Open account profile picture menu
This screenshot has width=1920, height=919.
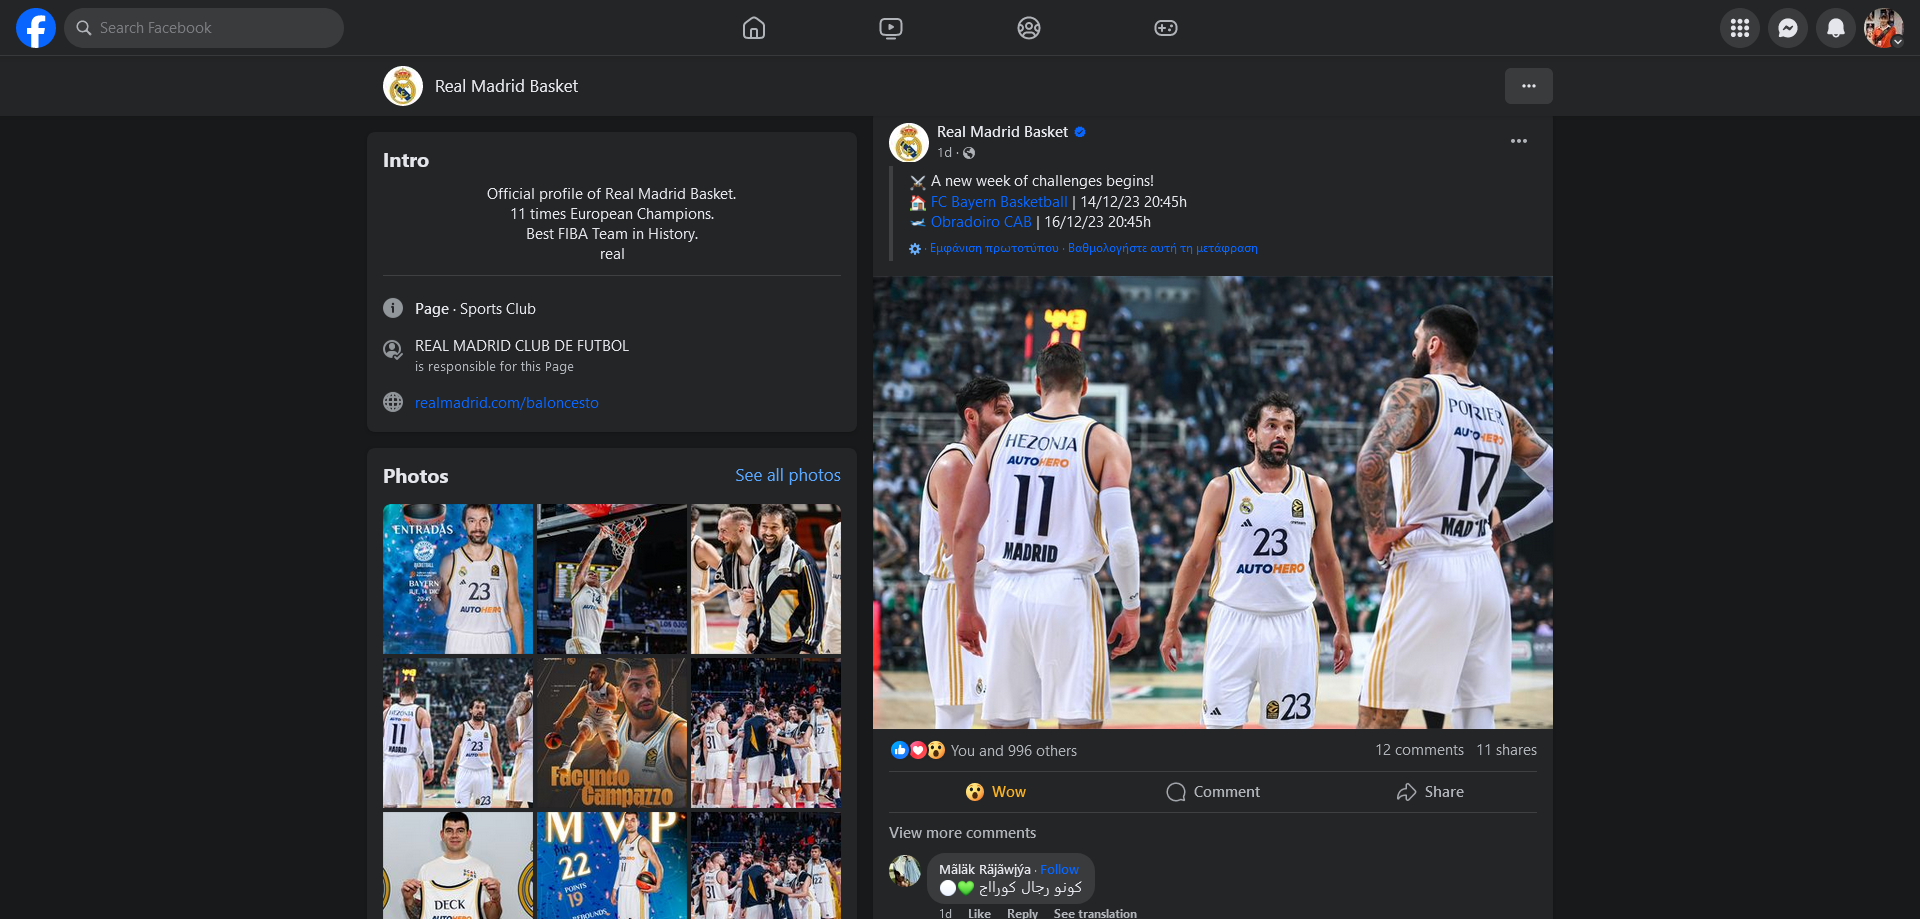tap(1884, 28)
